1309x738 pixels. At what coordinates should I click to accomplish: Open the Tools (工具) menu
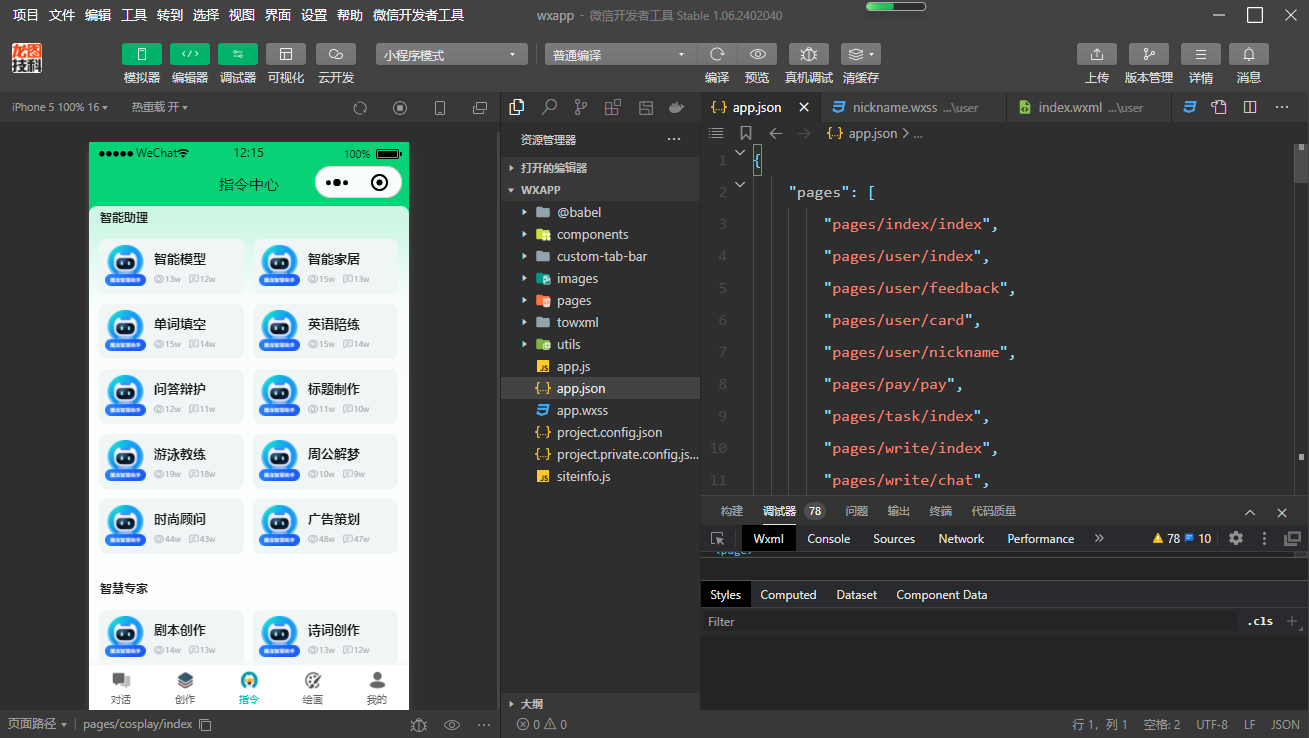click(134, 15)
